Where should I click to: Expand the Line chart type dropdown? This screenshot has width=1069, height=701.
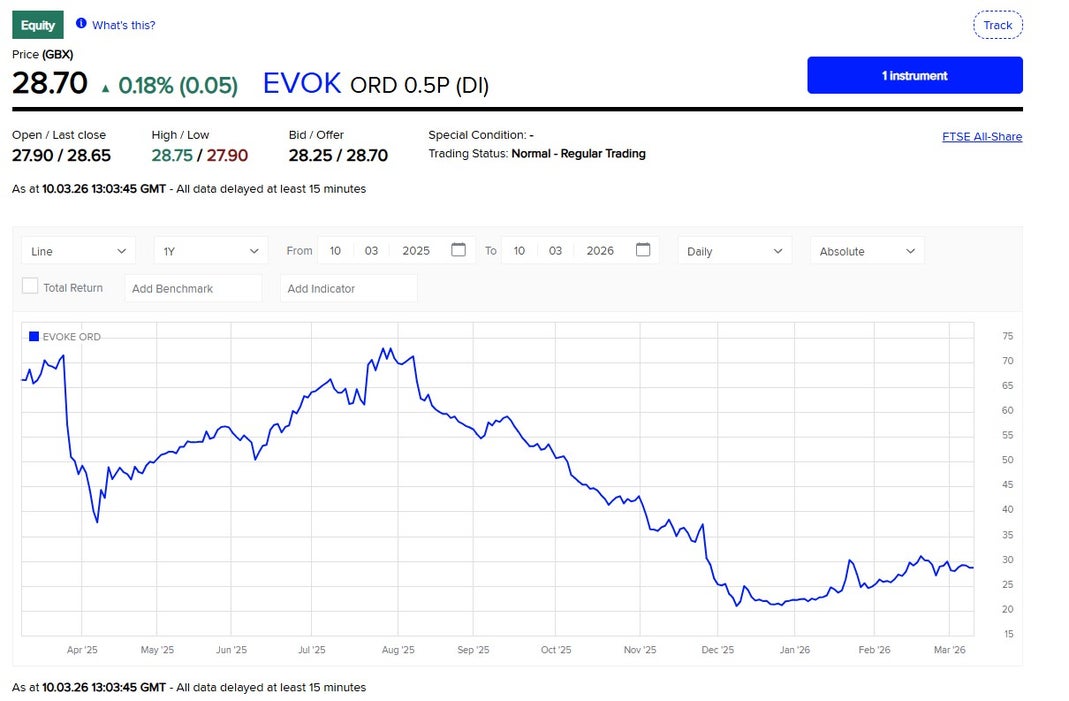tap(78, 251)
